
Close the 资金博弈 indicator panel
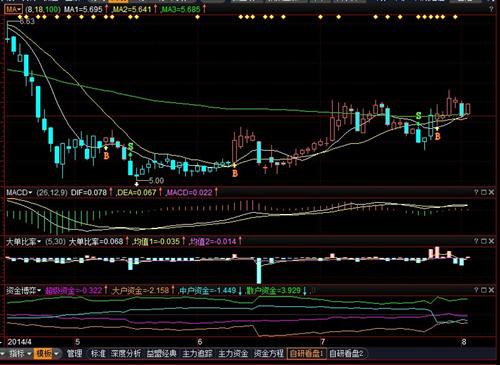pos(492,290)
